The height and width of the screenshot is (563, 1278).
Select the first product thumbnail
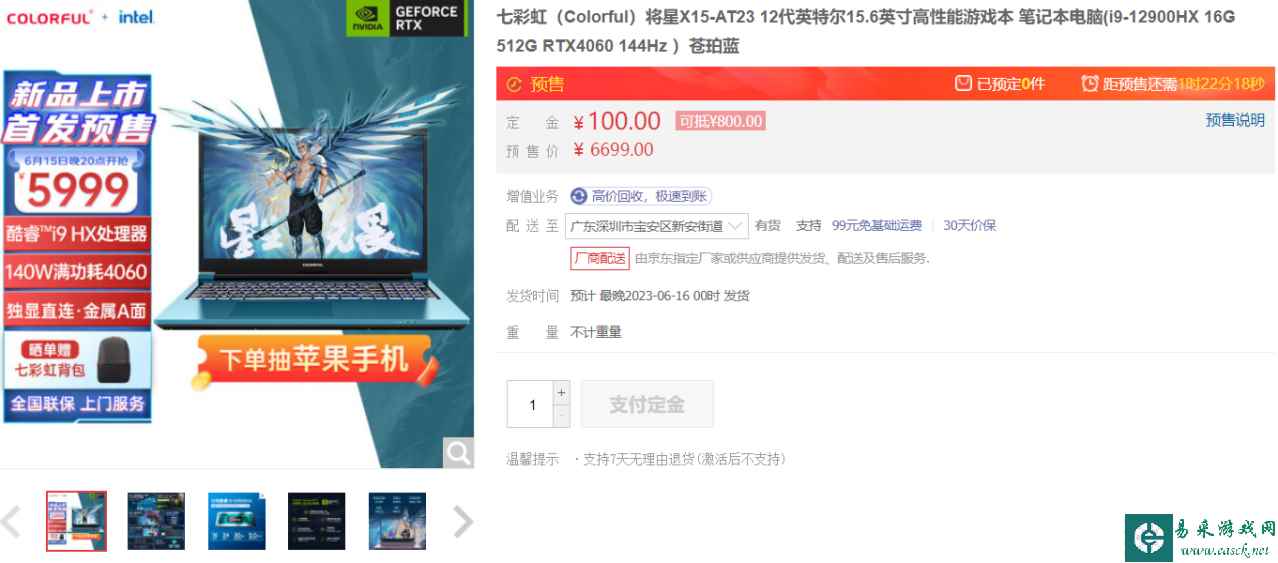[x=76, y=521]
